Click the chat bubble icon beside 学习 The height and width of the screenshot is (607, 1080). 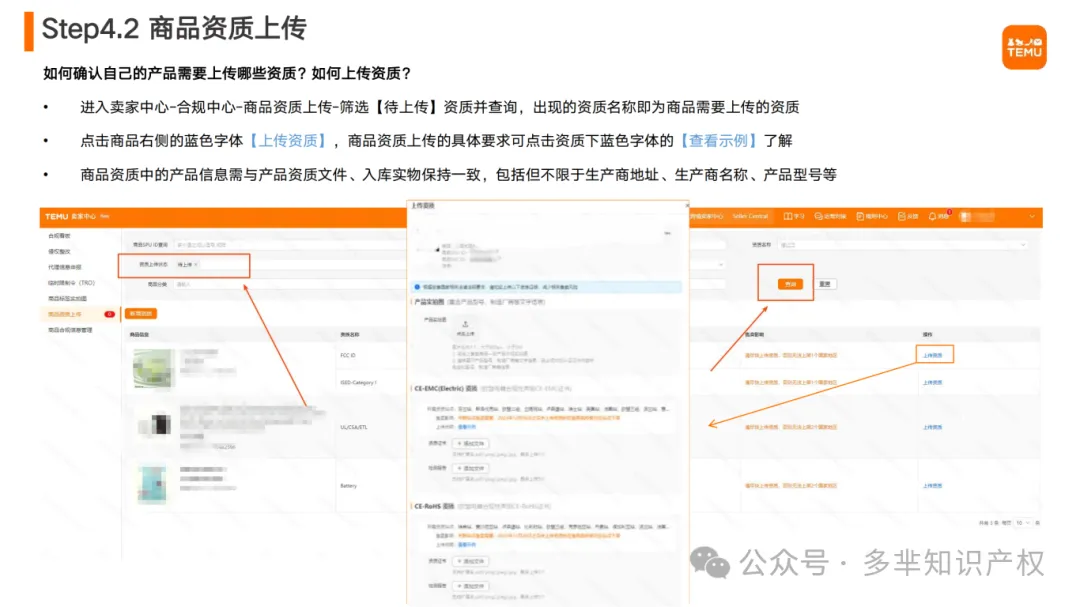point(818,216)
